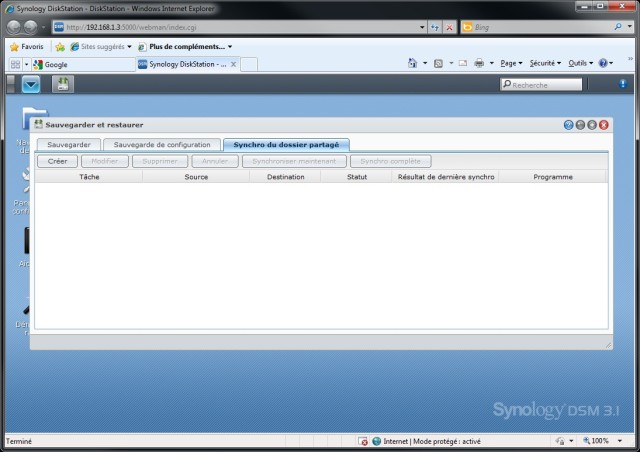Select the backup app icon in DSM taskbar
The image size is (640, 452).
point(63,84)
